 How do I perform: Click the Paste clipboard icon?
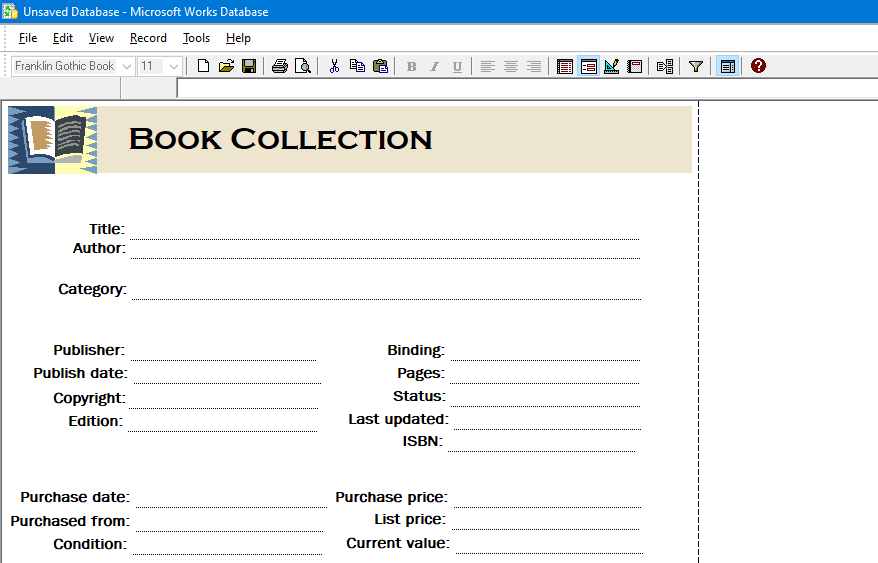pyautogui.click(x=380, y=66)
